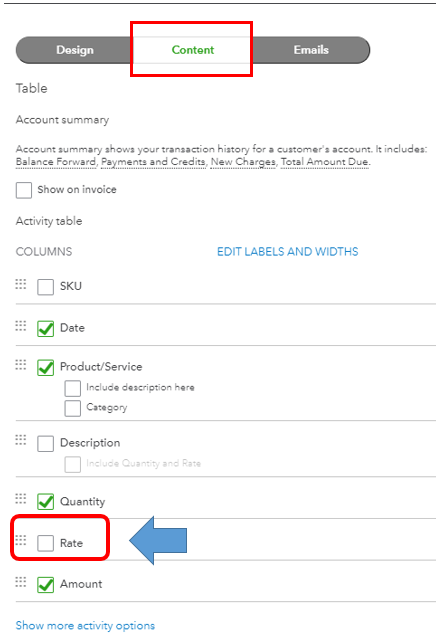Click the drag handle beside Date
Image resolution: width=436 pixels, height=641 pixels.
pyautogui.click(x=20, y=325)
